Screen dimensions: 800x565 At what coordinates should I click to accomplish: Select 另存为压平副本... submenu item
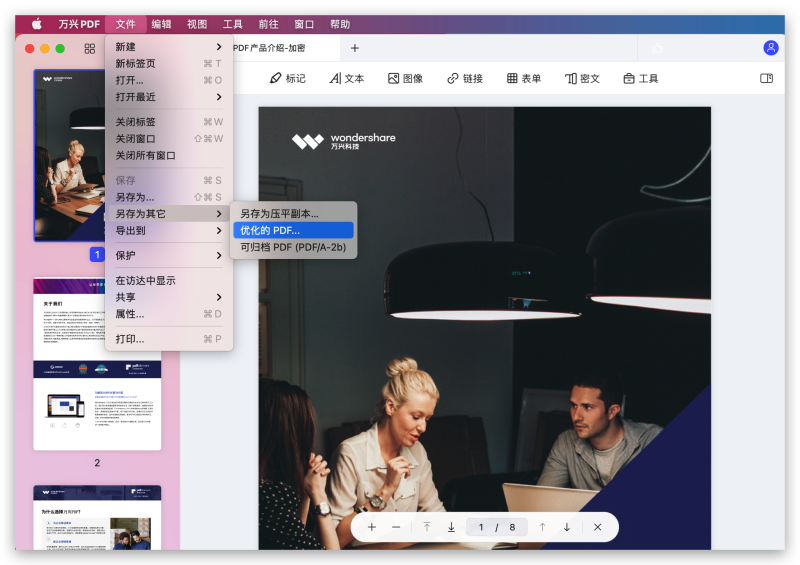[293, 214]
